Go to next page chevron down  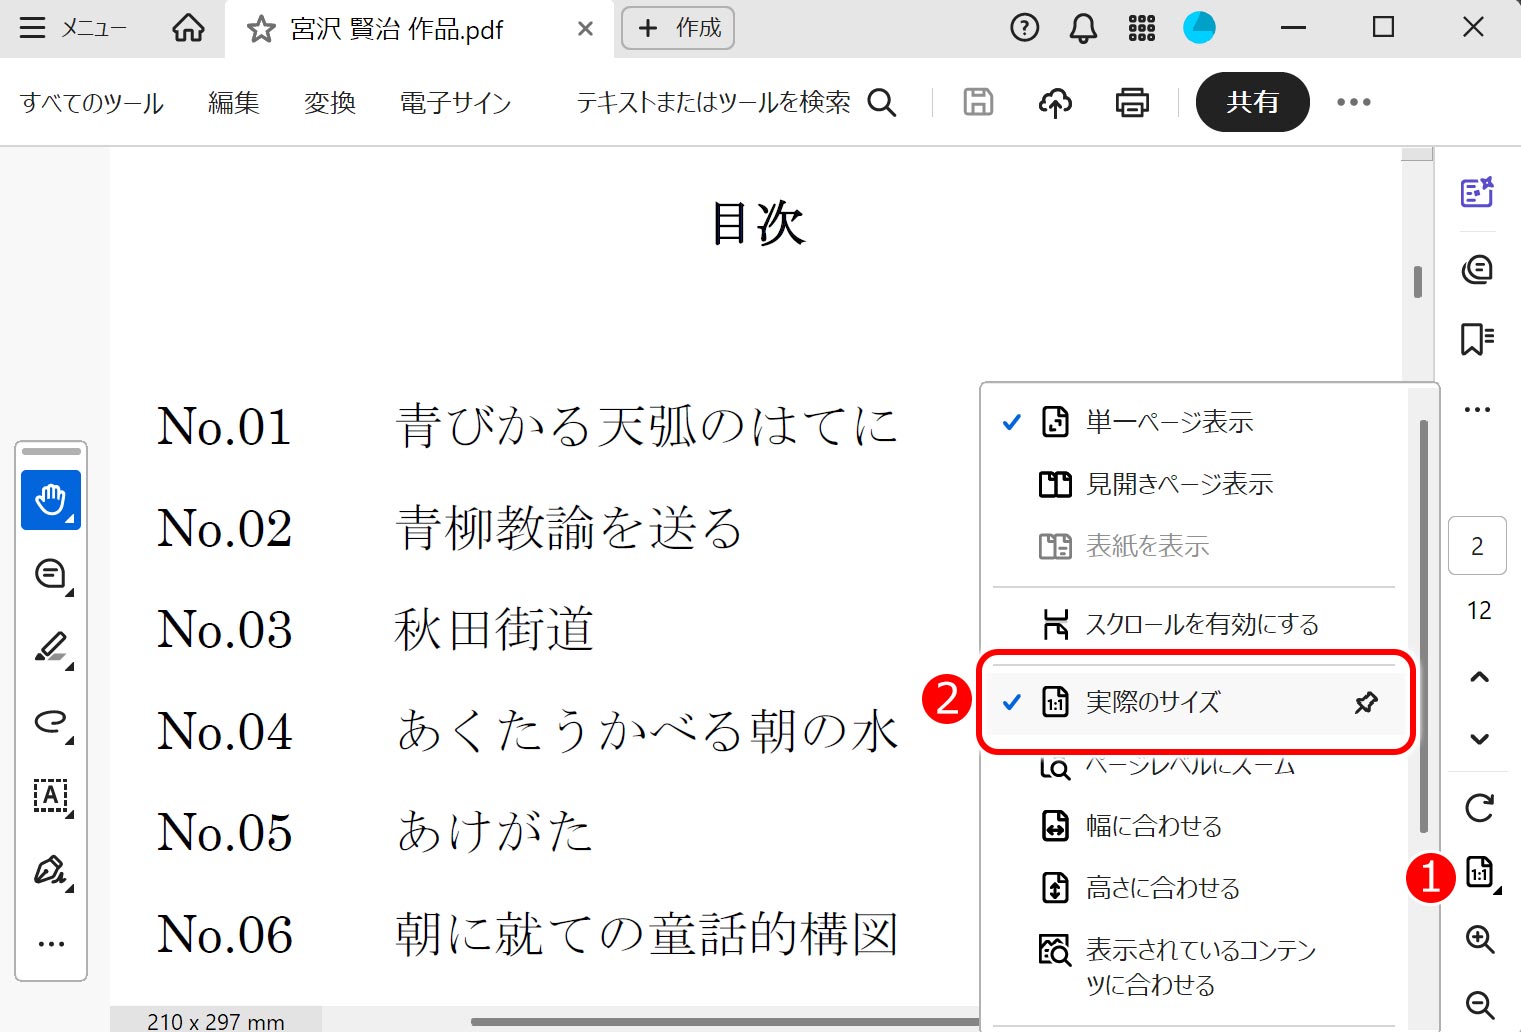click(x=1479, y=739)
